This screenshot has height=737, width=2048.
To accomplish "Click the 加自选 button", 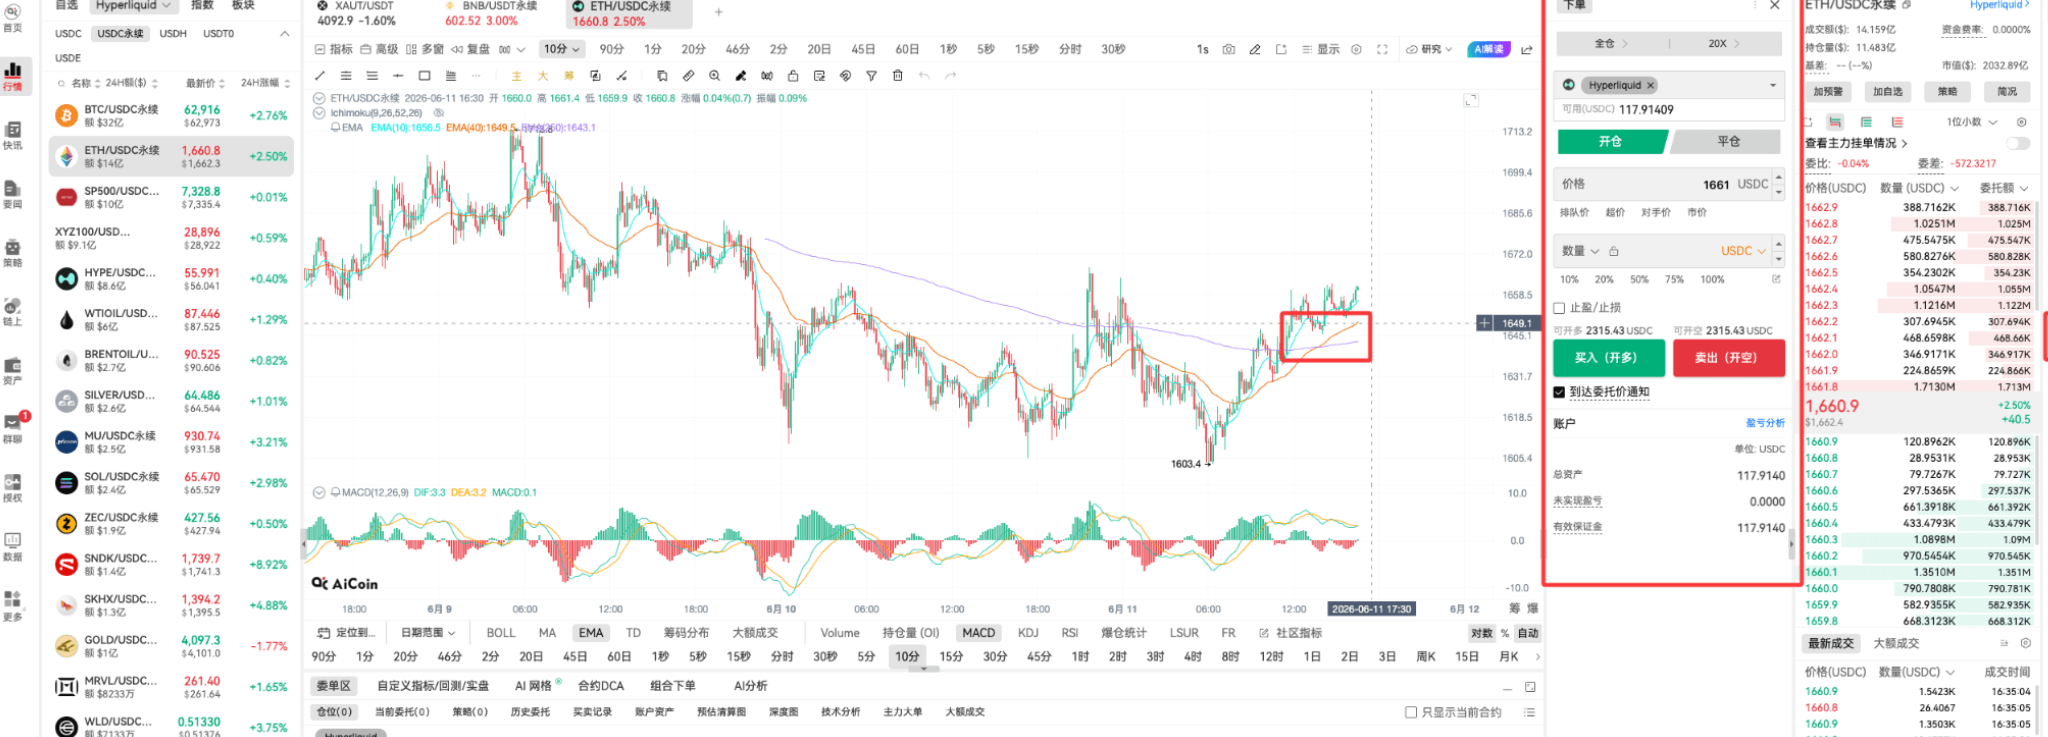I will (1888, 91).
